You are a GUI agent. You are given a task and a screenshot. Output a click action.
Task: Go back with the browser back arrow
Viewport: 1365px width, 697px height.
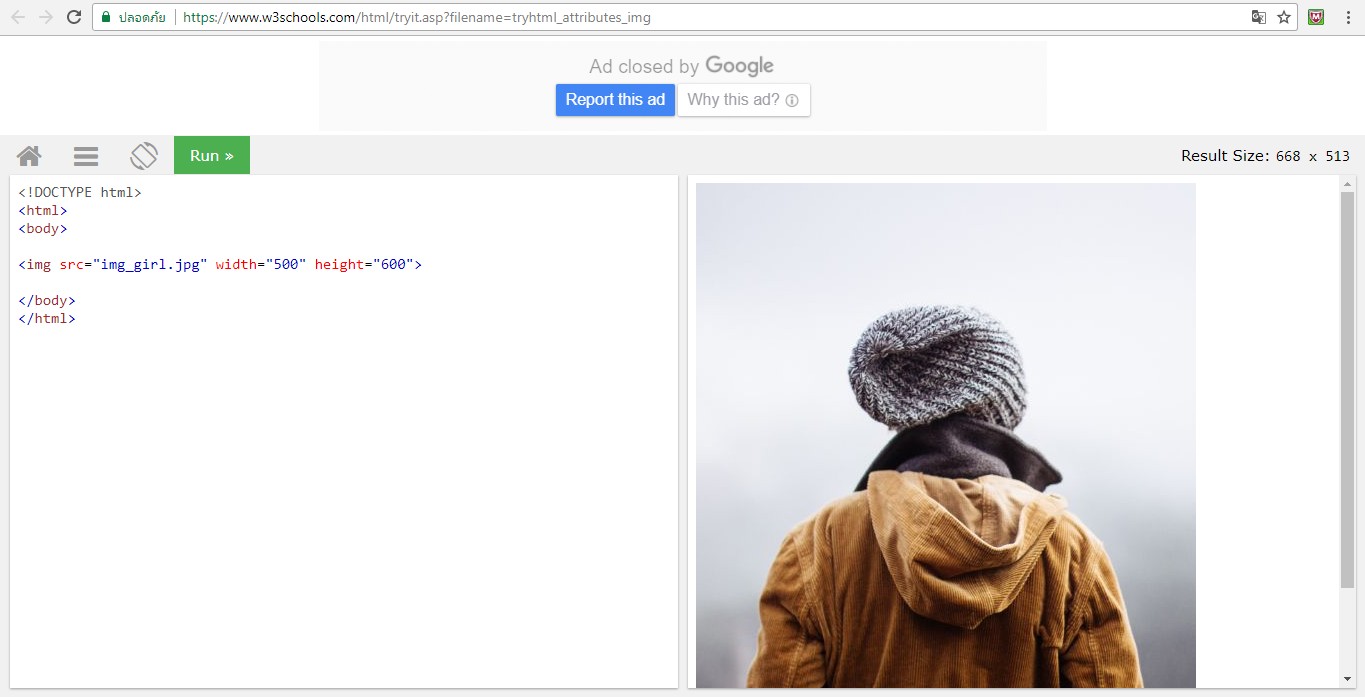18,17
